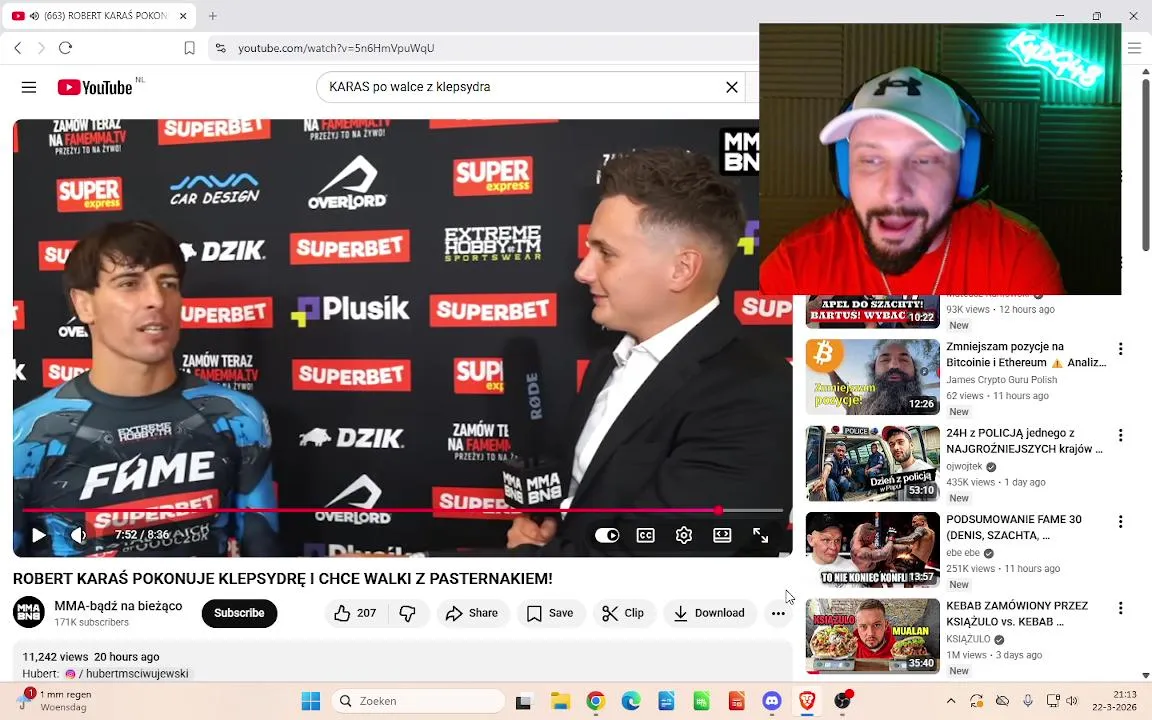Open MMA-bądź na bieżąco channel name link
Viewport: 1152px width, 720px height.
point(118,606)
